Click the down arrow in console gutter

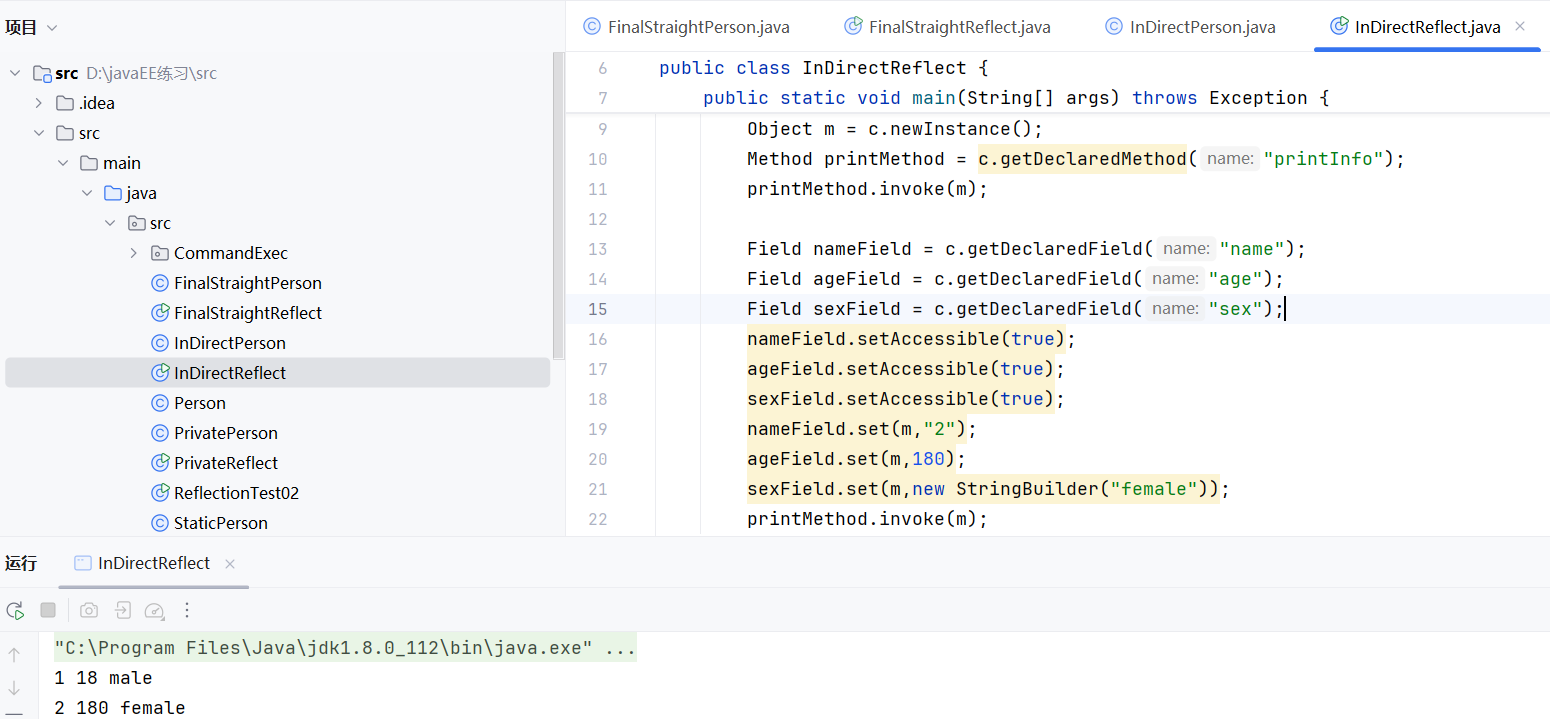[14, 688]
